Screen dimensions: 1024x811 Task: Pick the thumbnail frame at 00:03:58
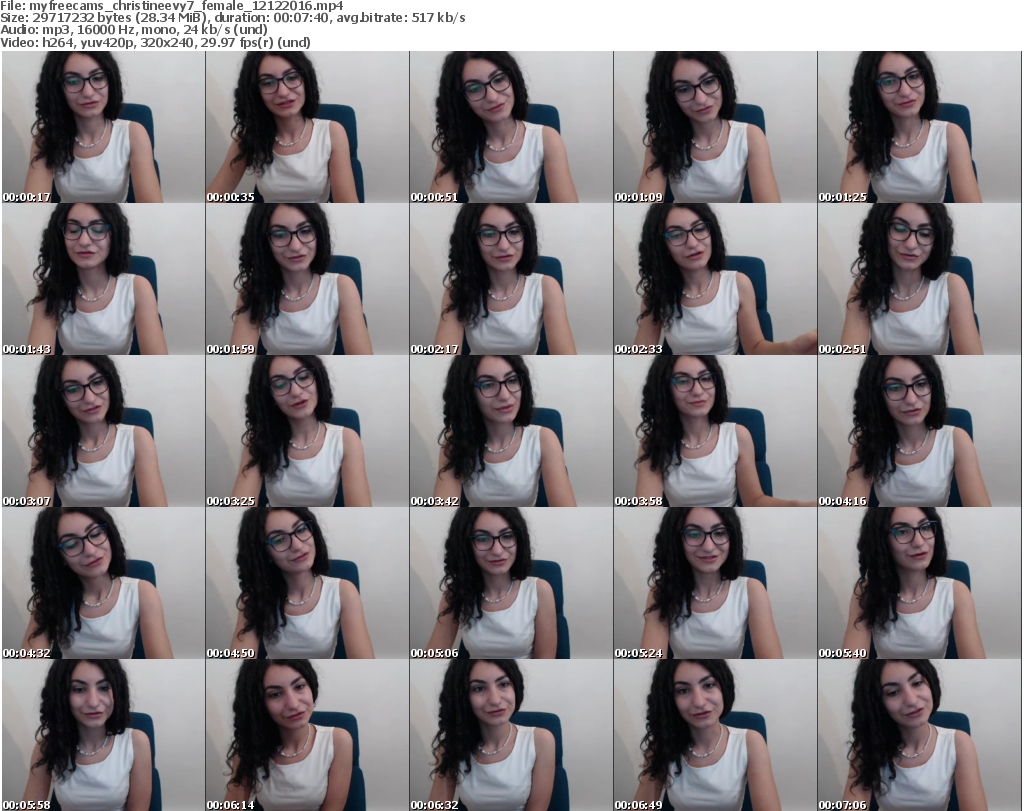pos(714,432)
